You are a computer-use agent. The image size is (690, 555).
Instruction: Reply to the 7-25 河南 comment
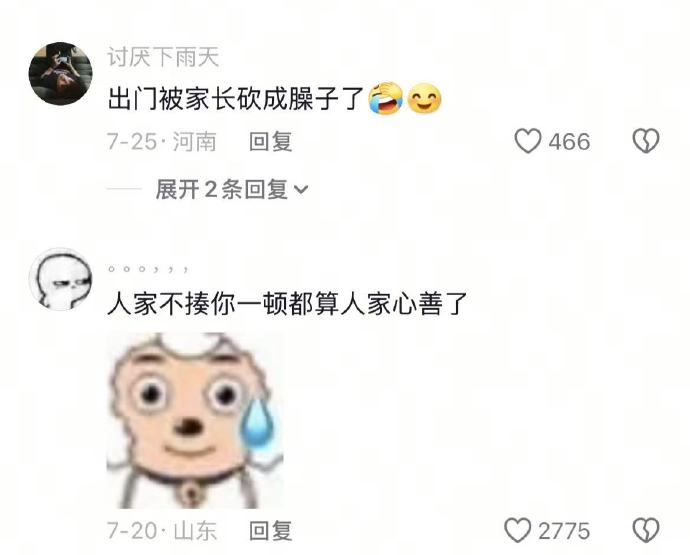270,141
